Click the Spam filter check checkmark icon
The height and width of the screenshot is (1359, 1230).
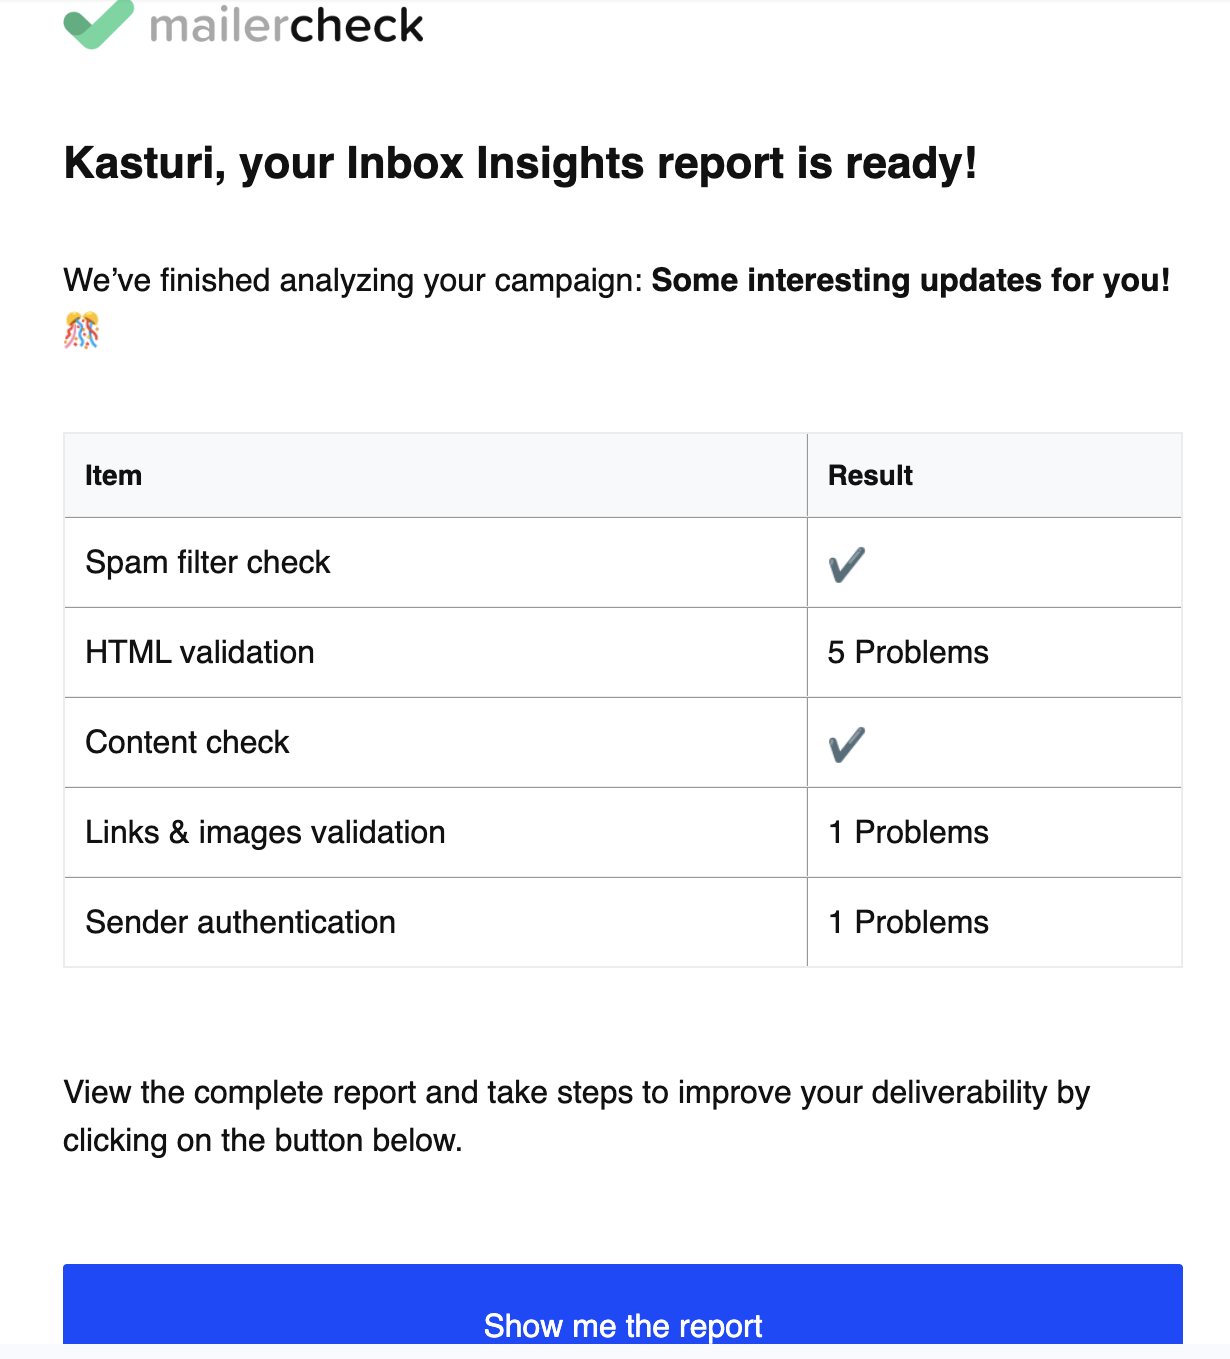[846, 564]
